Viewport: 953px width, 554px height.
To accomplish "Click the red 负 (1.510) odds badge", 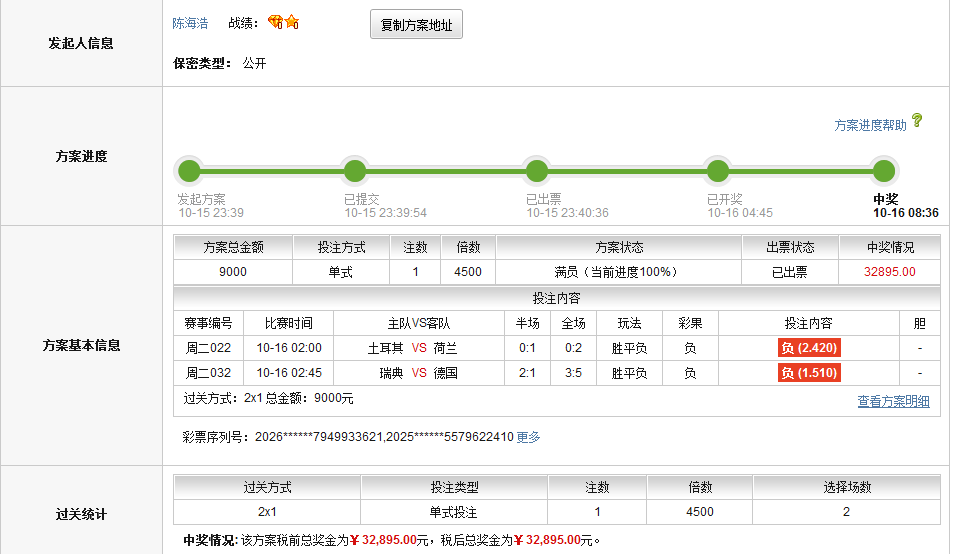I will coord(809,373).
